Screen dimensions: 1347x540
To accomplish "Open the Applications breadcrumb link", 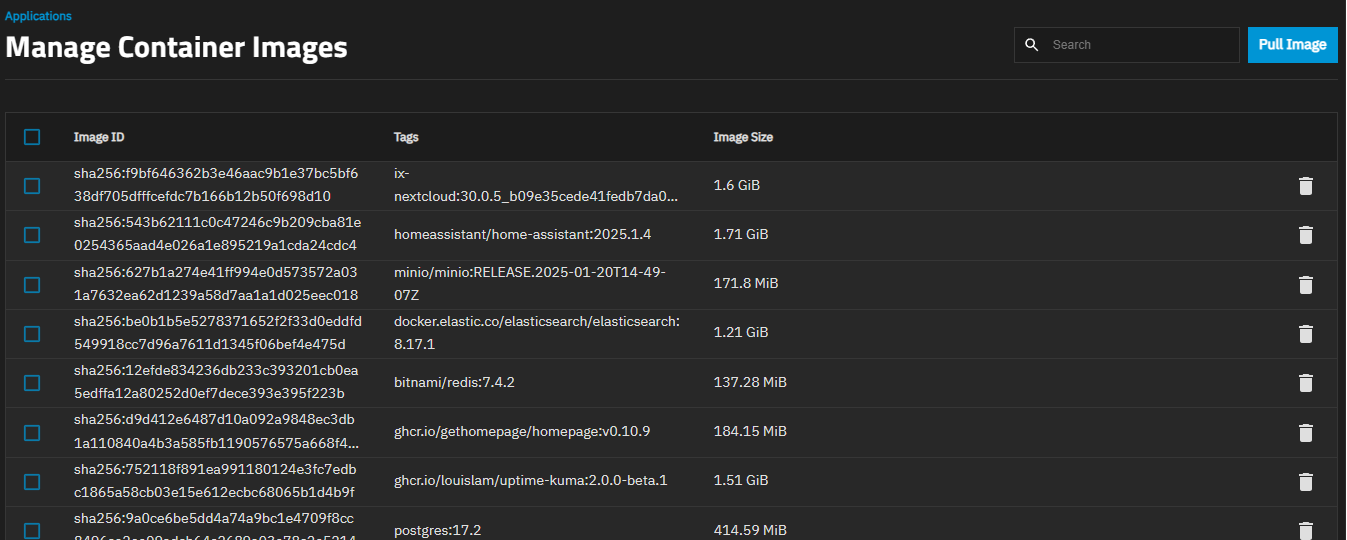I will pyautogui.click(x=38, y=16).
